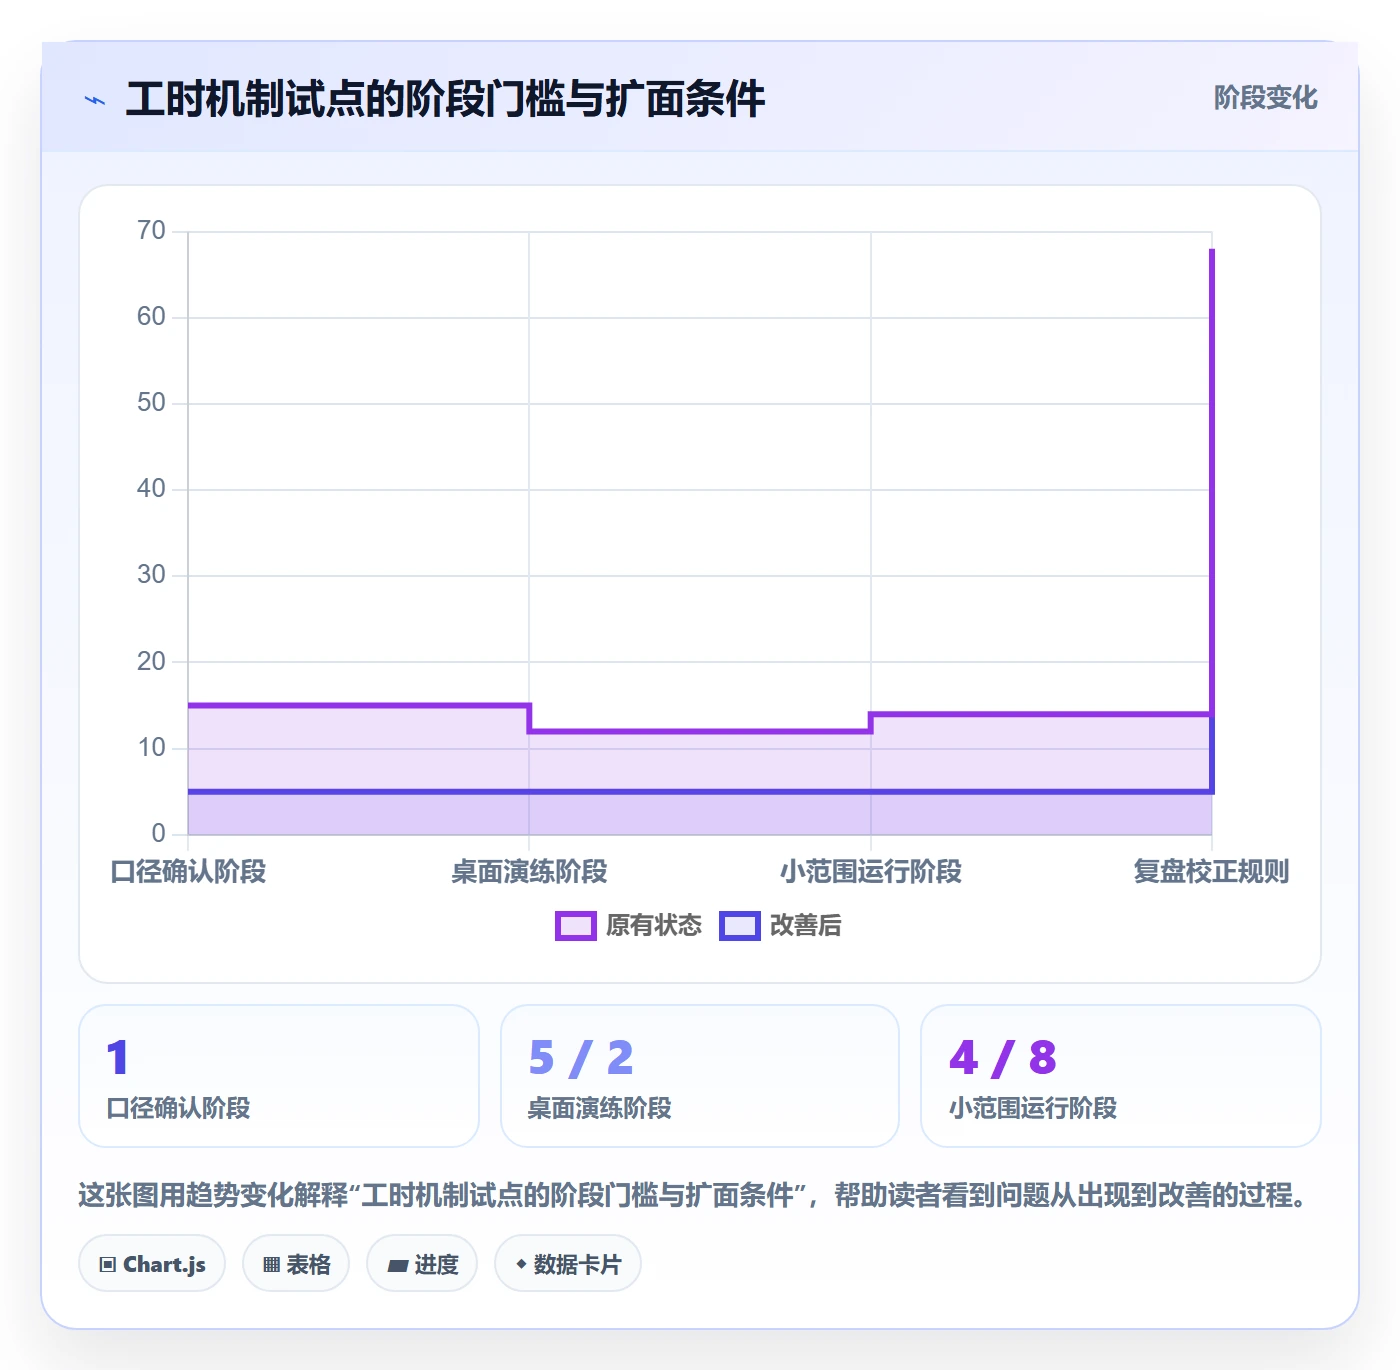
Task: Select the 进度 tag chip
Action: pos(422,1264)
